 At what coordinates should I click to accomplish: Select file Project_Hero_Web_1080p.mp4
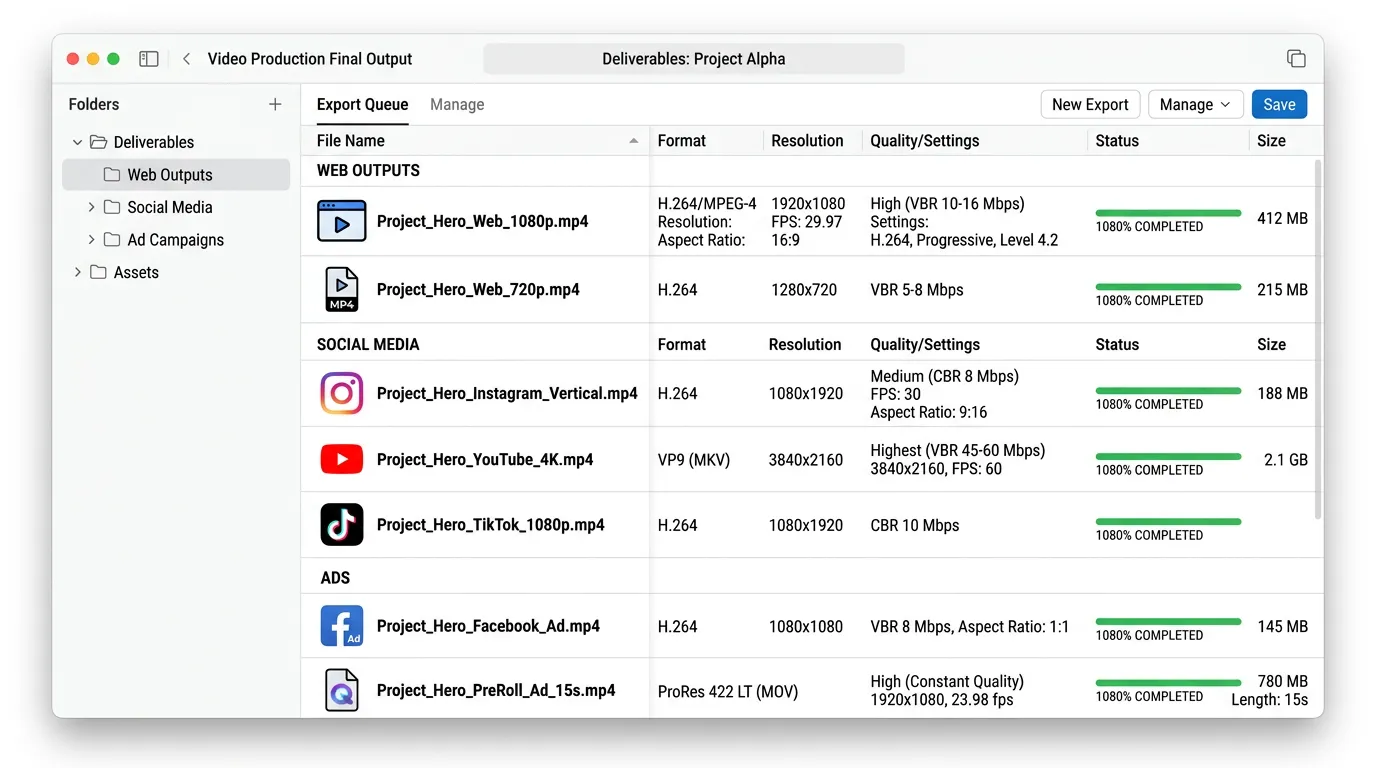[x=482, y=221]
